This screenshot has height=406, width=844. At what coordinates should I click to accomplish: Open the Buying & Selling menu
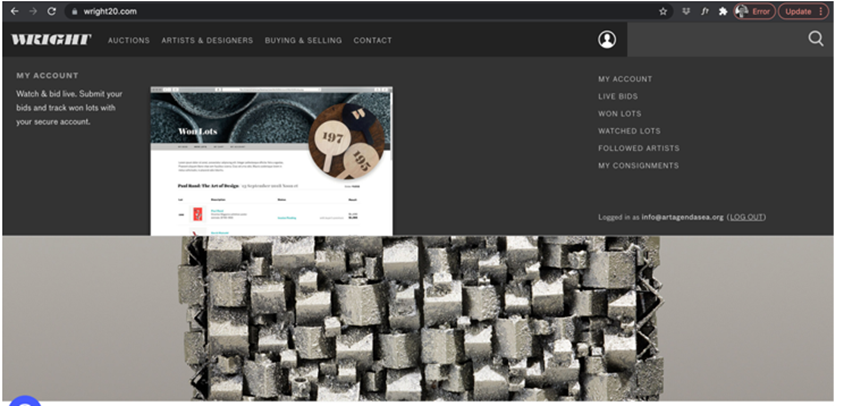point(303,41)
